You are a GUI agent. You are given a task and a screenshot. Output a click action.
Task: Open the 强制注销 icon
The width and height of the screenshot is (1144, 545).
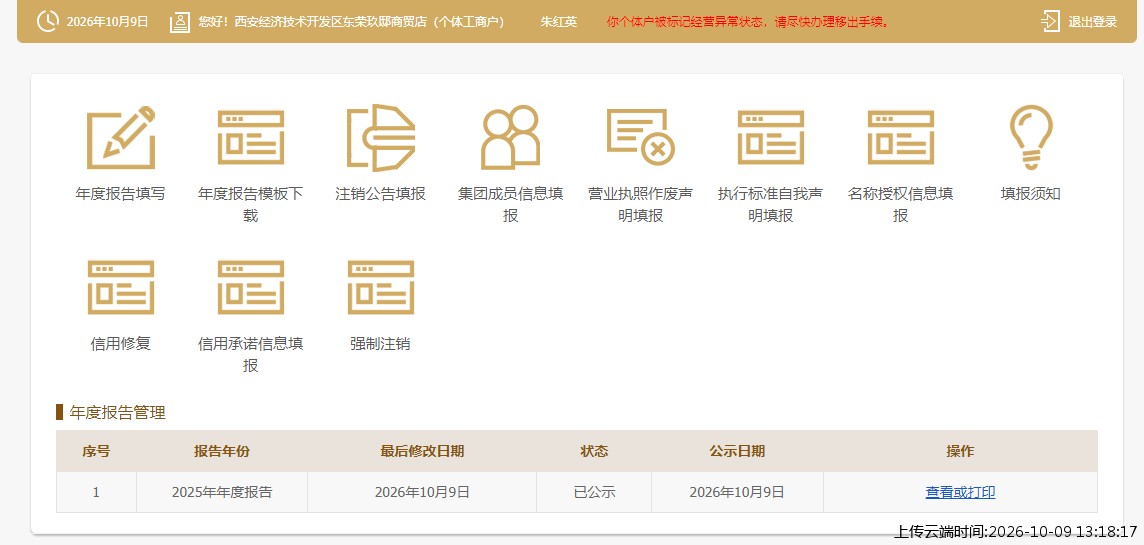click(380, 287)
